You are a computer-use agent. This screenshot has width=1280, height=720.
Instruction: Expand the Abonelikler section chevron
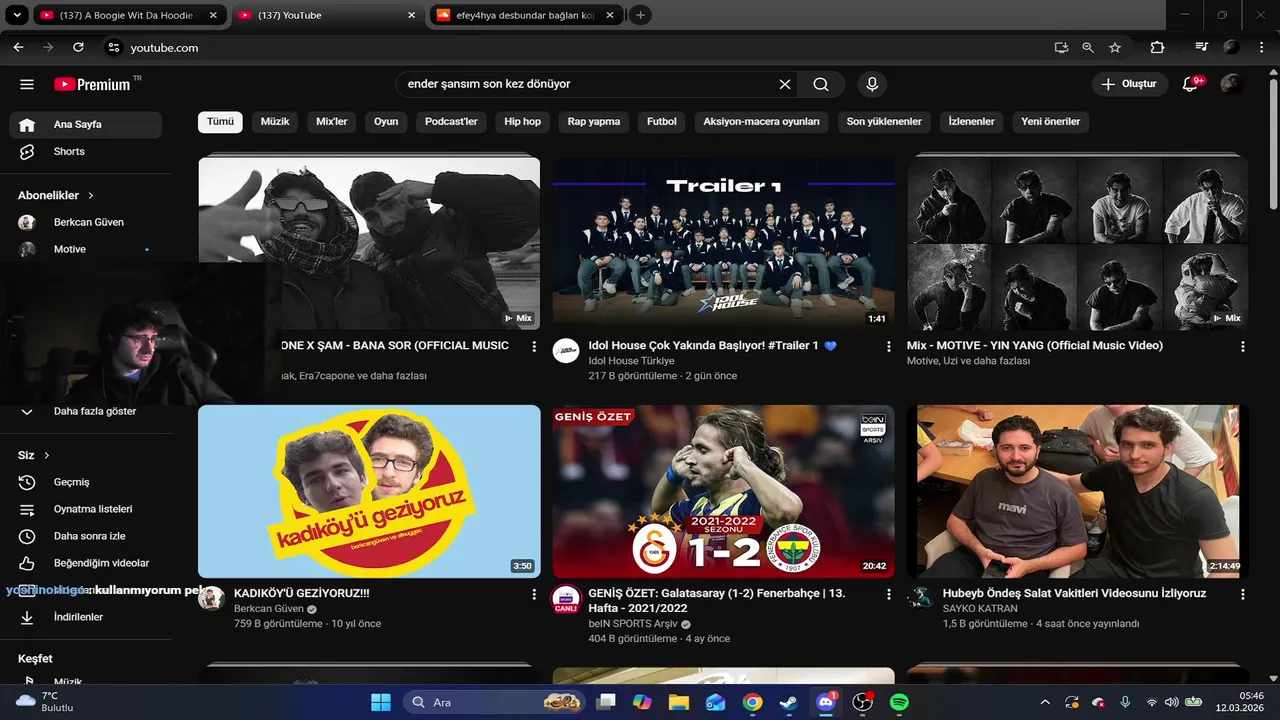(91, 195)
